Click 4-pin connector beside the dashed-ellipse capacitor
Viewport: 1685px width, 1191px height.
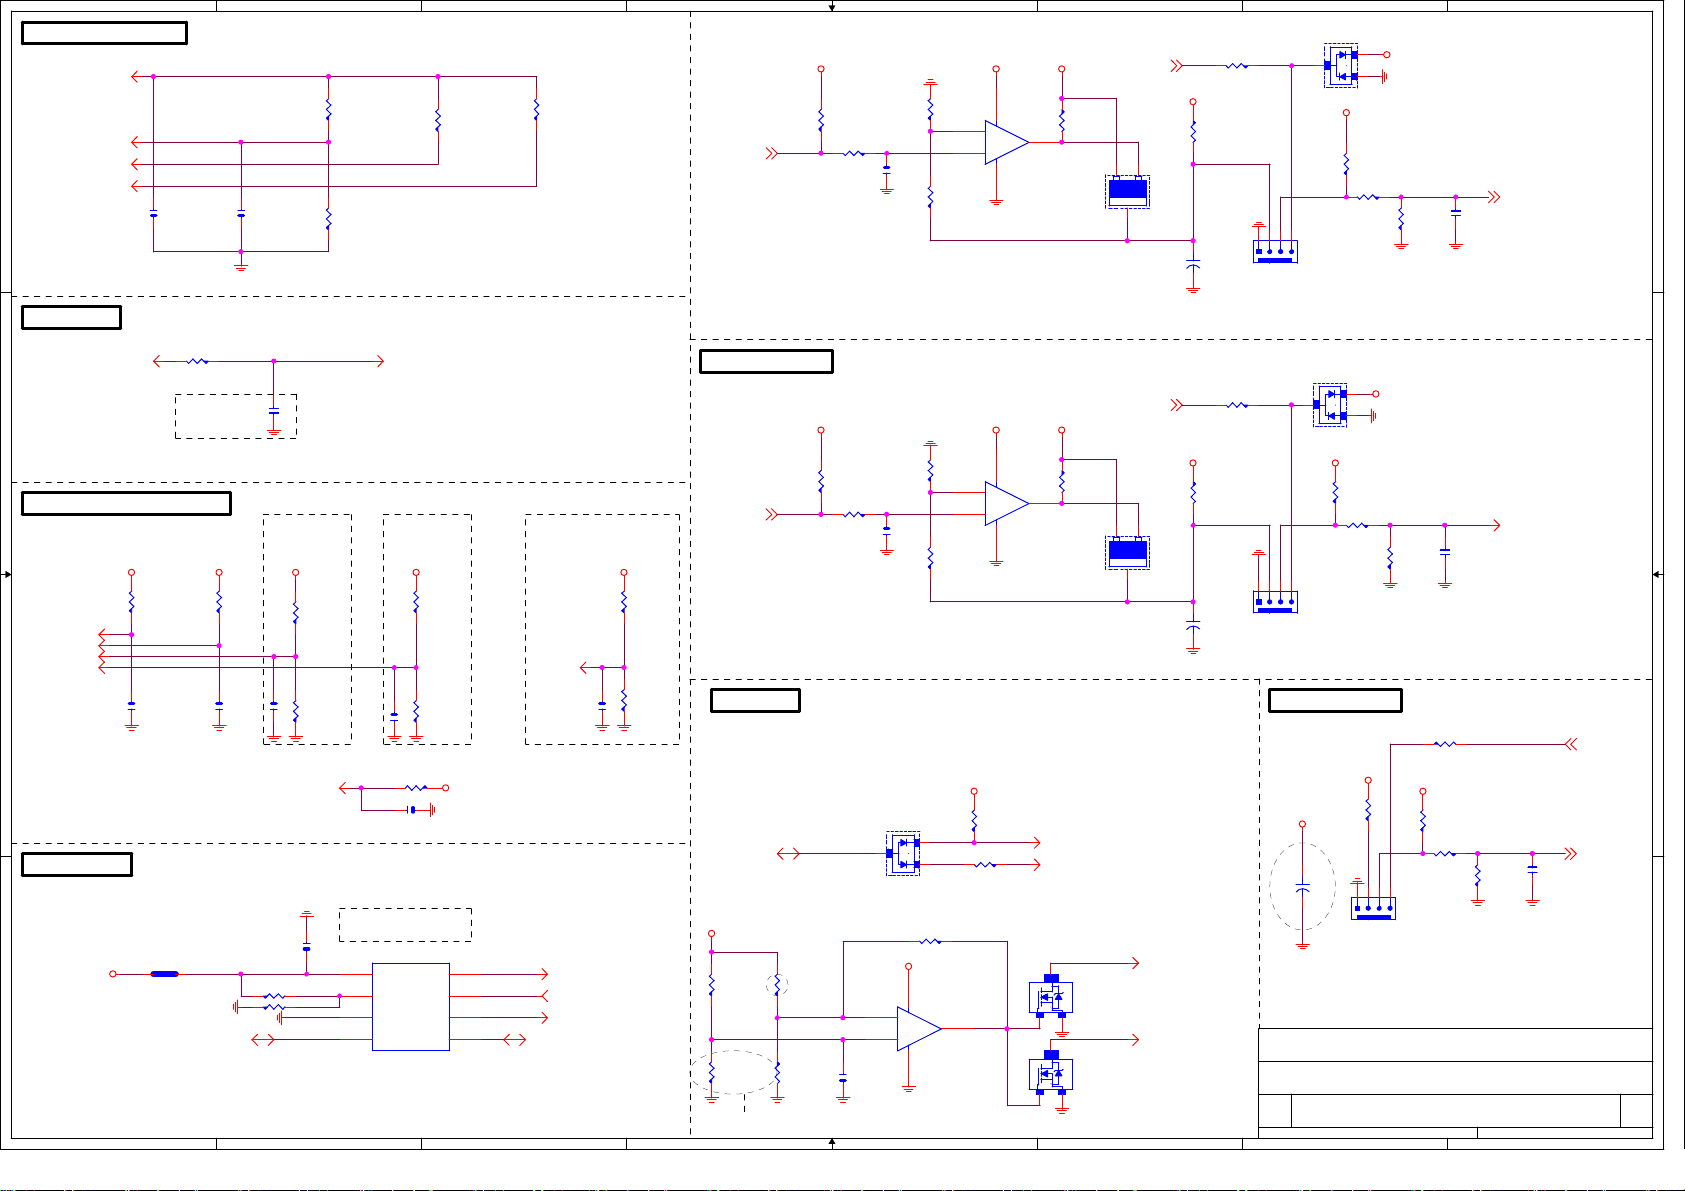pyautogui.click(x=1373, y=909)
